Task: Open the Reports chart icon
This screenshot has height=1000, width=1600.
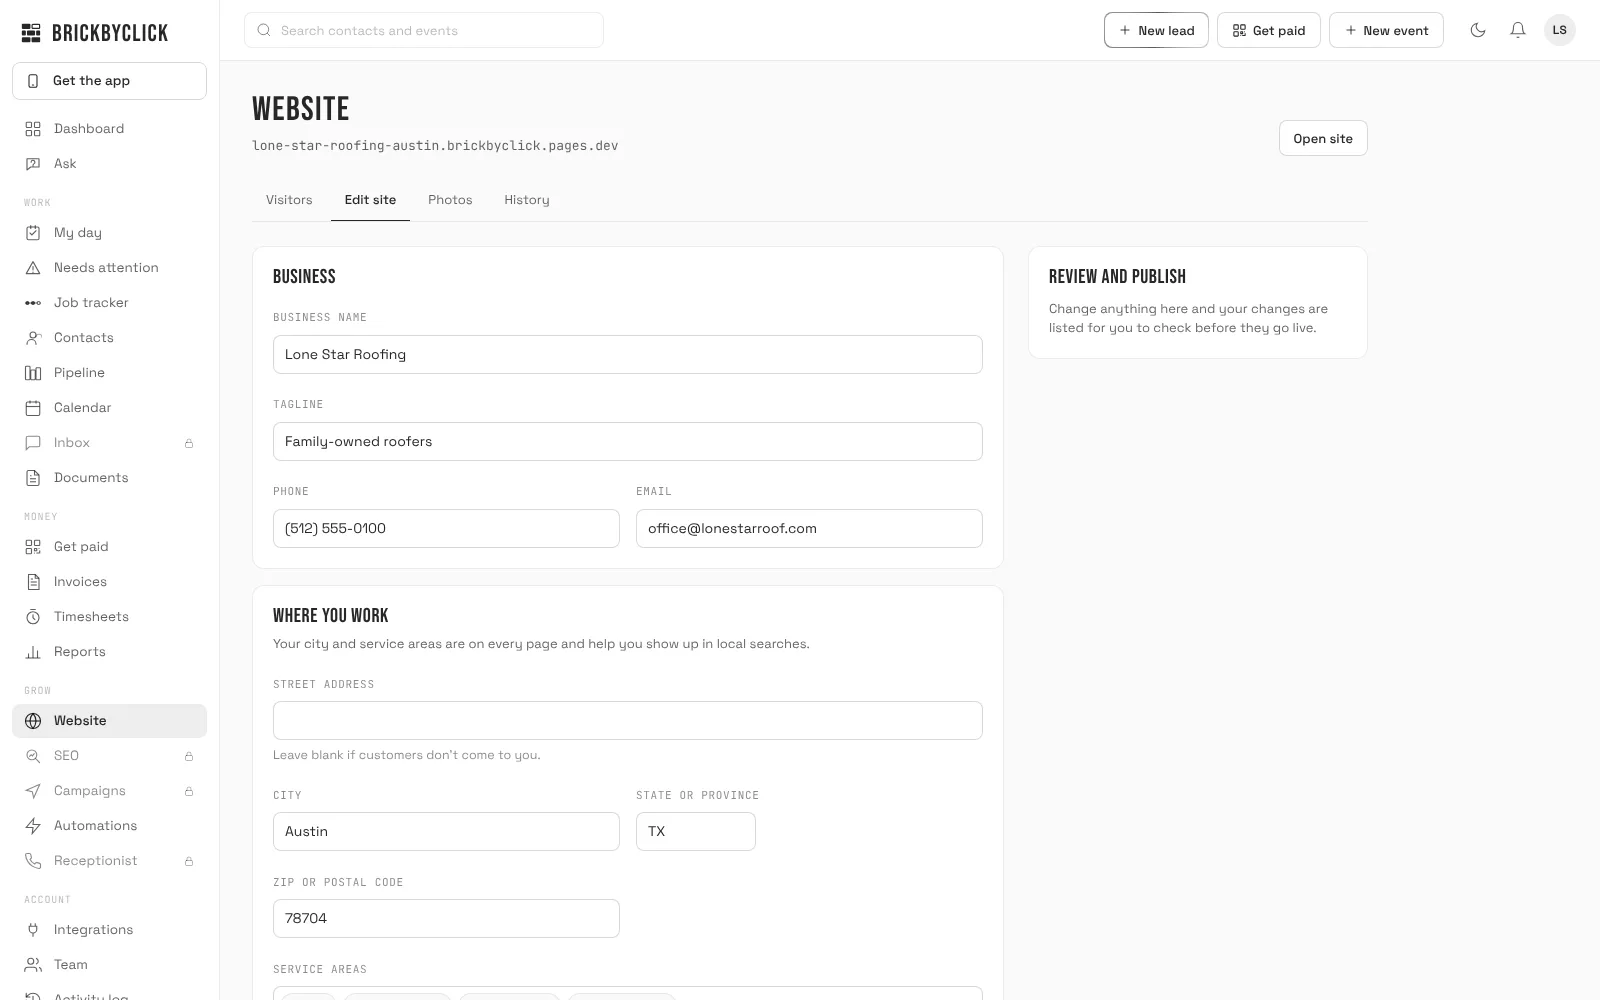Action: click(33, 652)
